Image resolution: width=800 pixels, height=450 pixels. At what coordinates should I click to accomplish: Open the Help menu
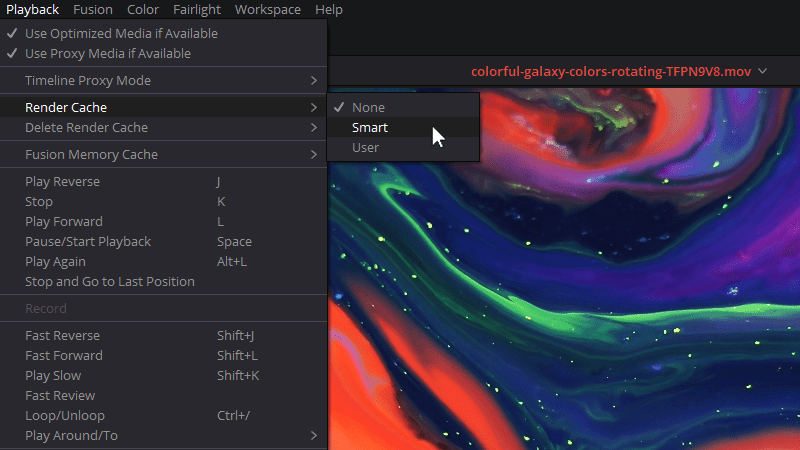click(x=328, y=10)
